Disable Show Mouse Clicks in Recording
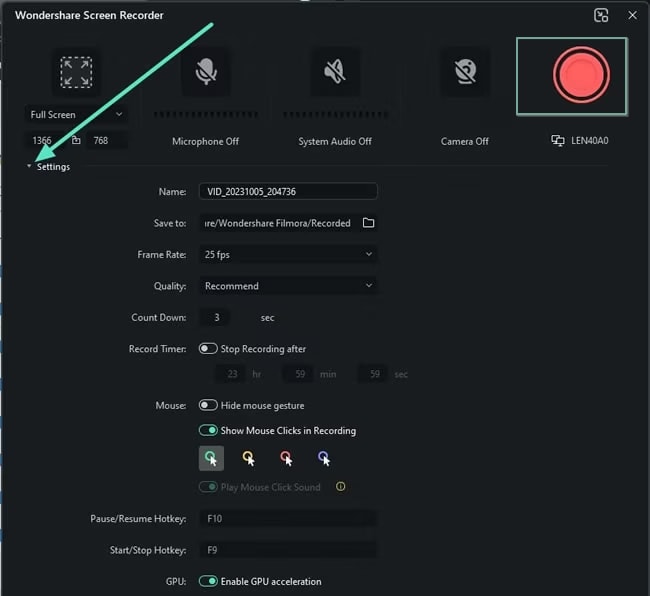 point(208,430)
